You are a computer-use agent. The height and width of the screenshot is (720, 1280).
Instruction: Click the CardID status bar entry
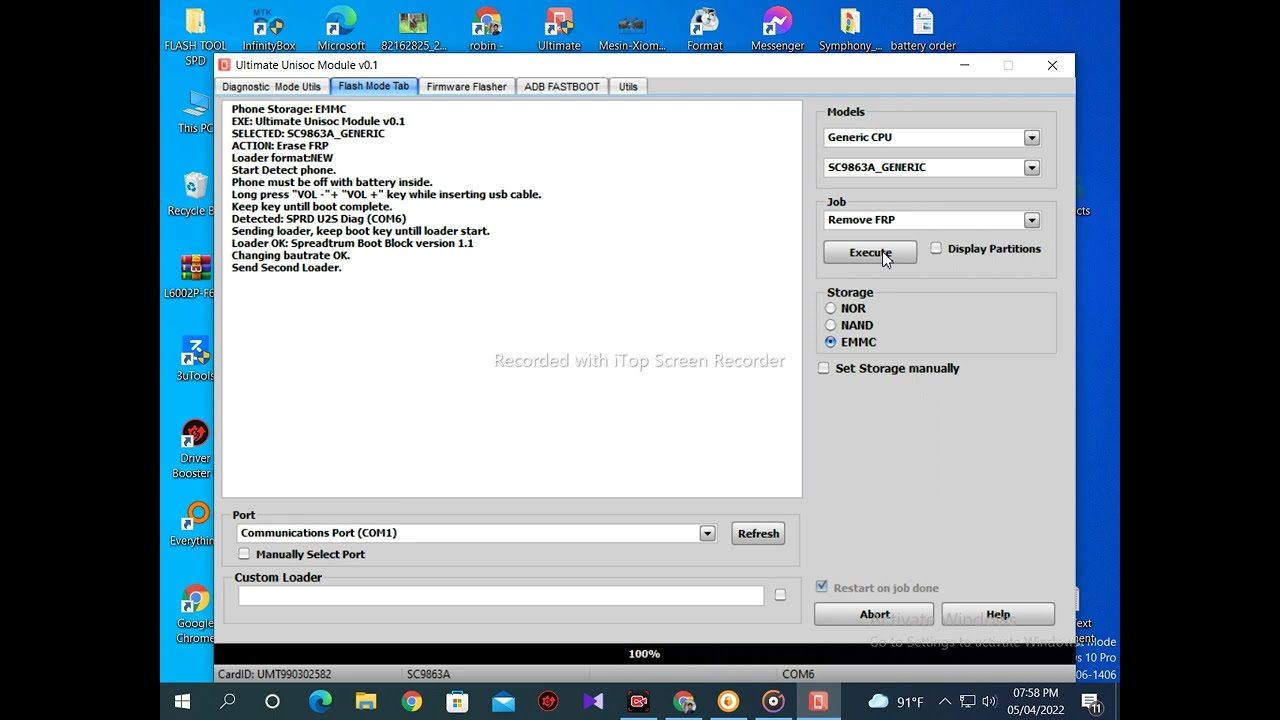(x=275, y=674)
